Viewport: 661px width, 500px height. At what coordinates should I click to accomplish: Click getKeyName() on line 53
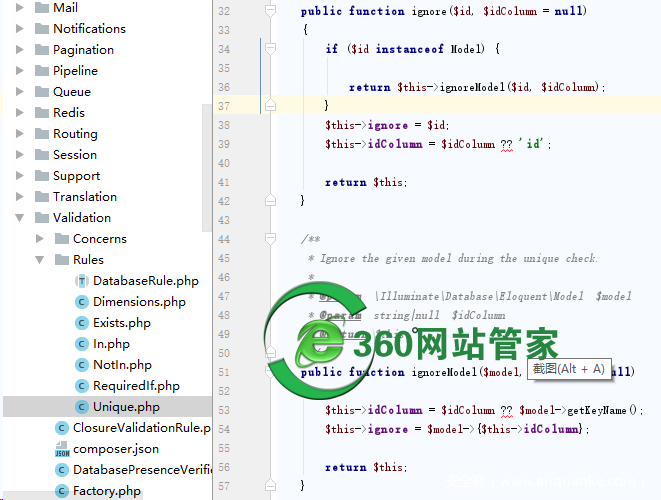[602, 410]
